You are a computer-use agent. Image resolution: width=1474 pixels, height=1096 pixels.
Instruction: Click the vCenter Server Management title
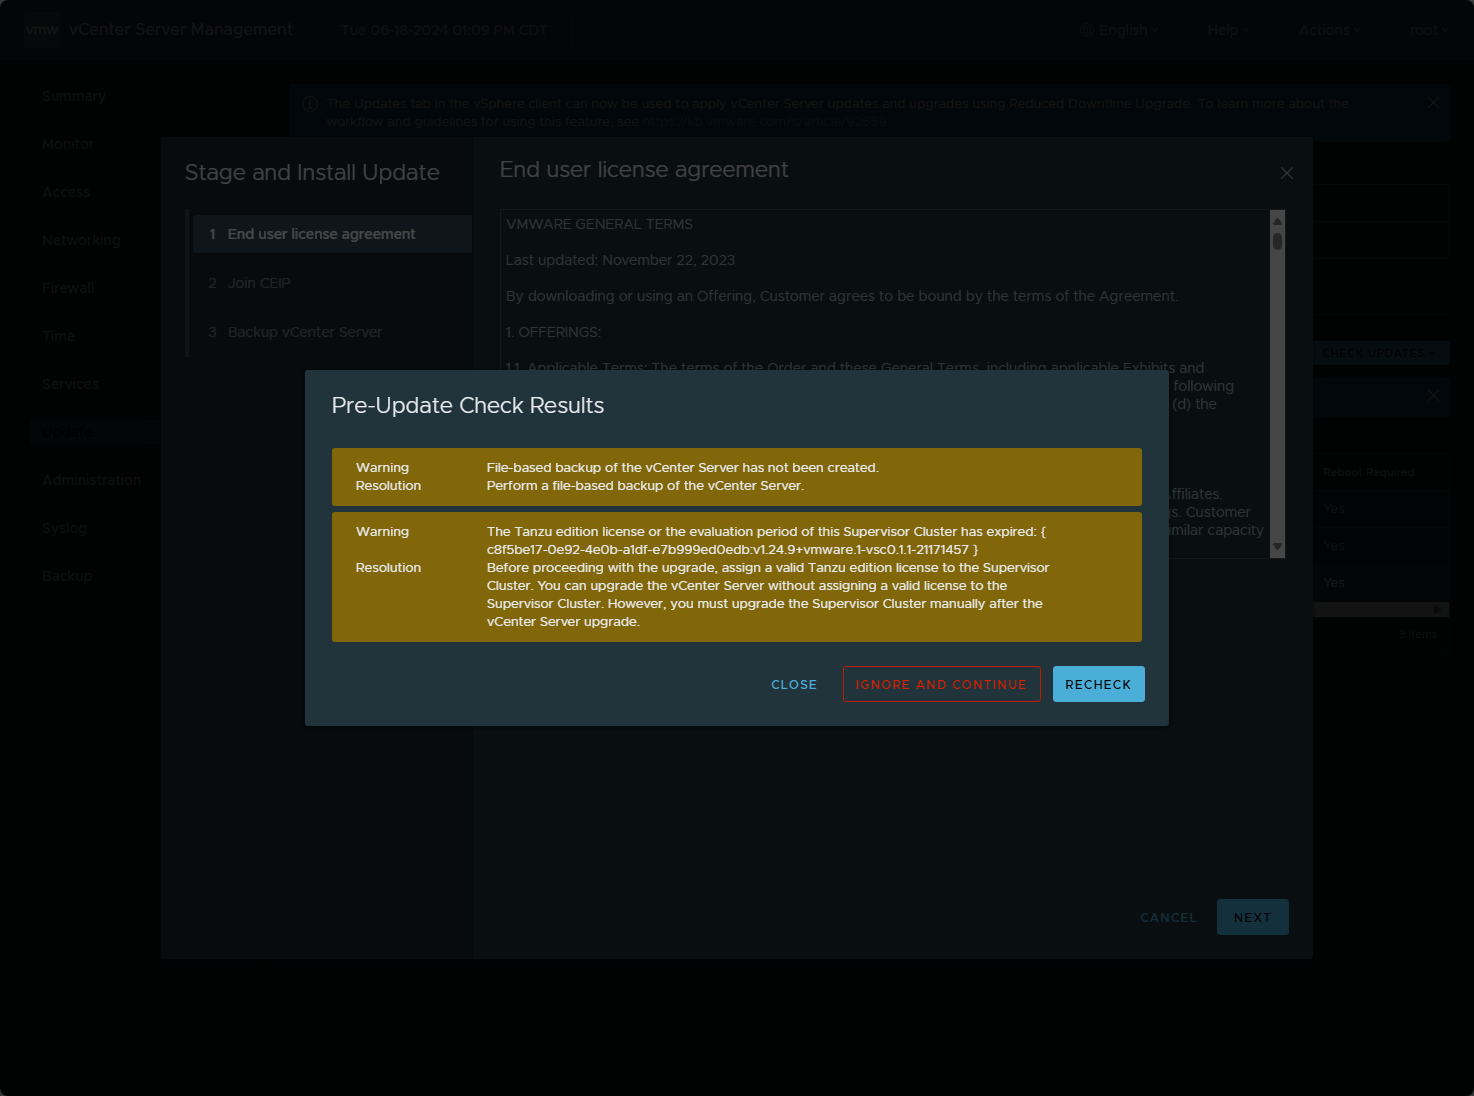pos(181,30)
